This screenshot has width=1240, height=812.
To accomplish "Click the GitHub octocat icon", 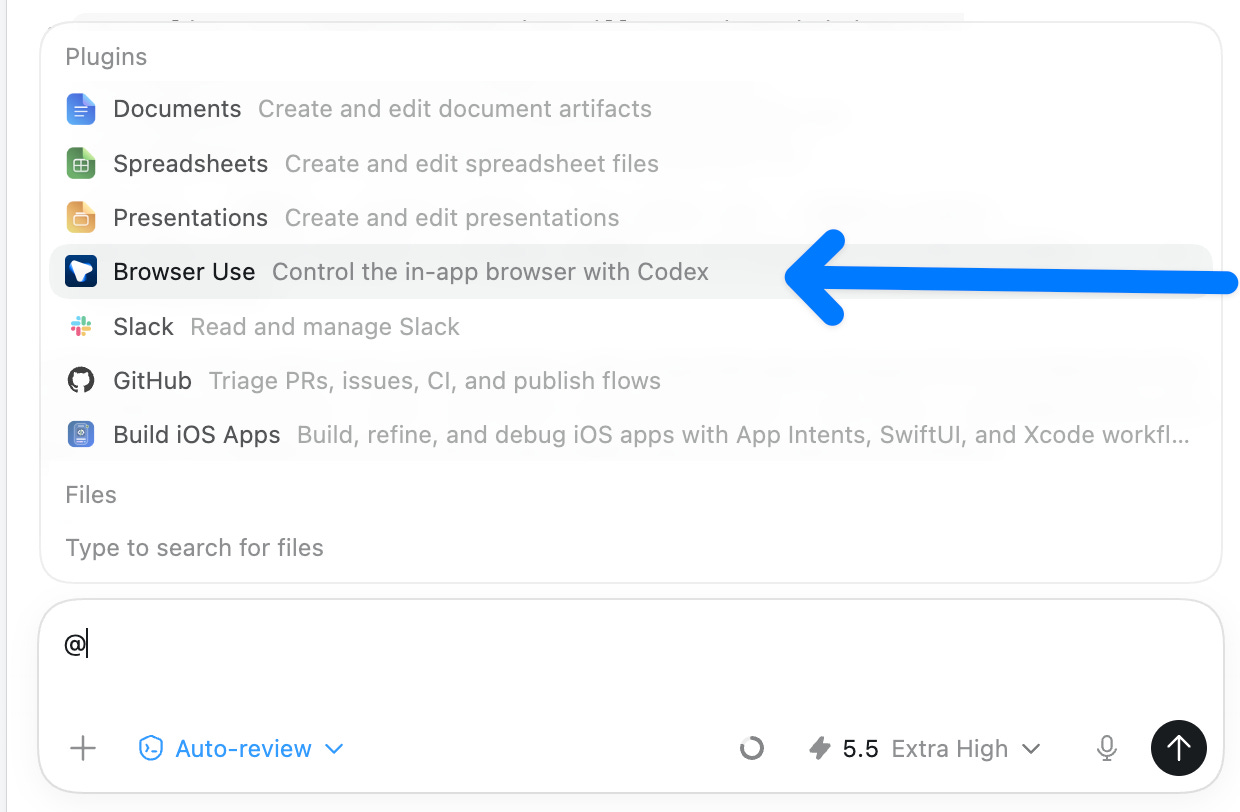I will point(81,380).
